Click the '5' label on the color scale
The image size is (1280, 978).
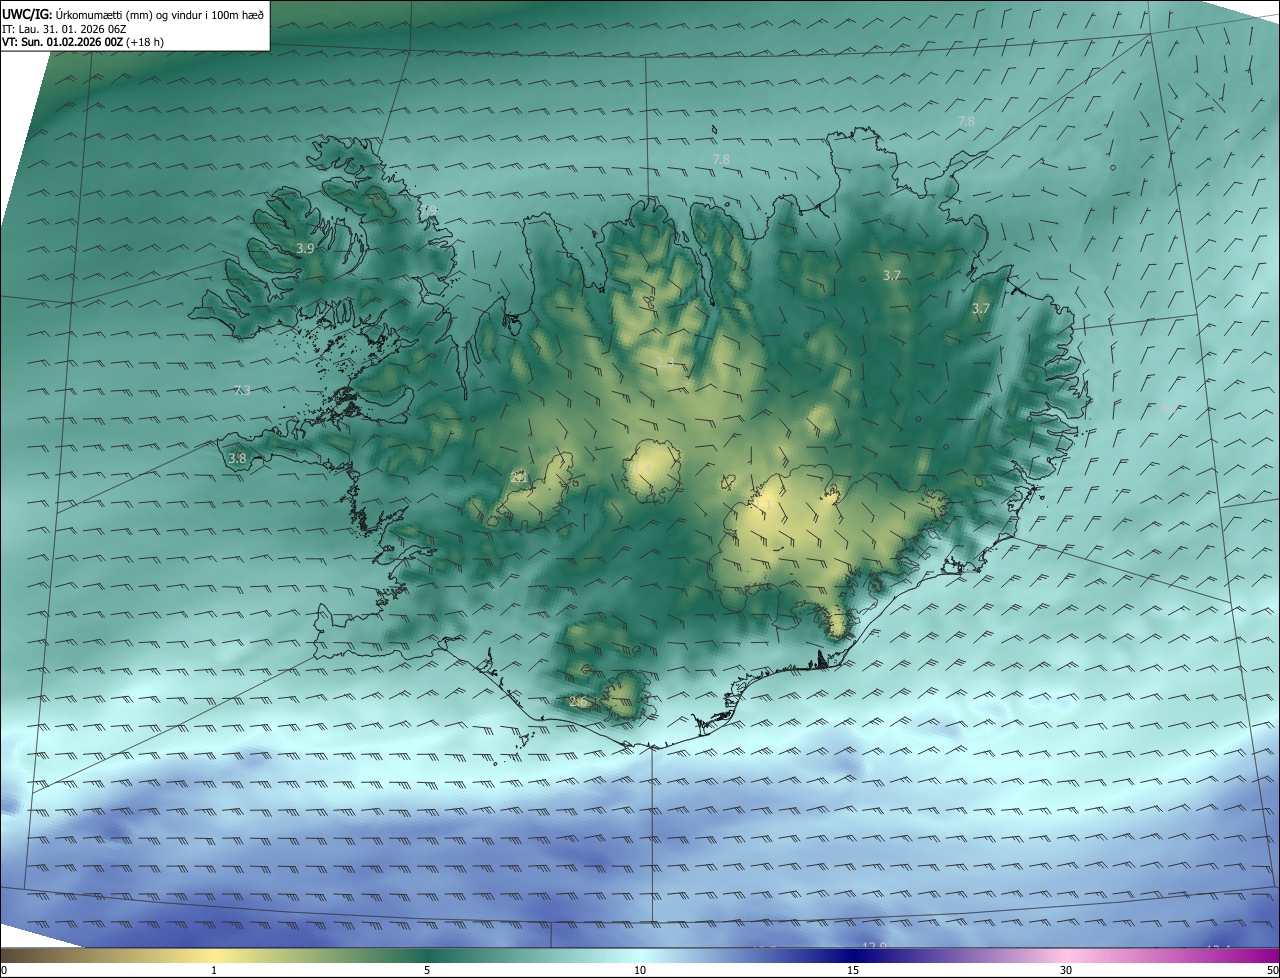pos(427,970)
